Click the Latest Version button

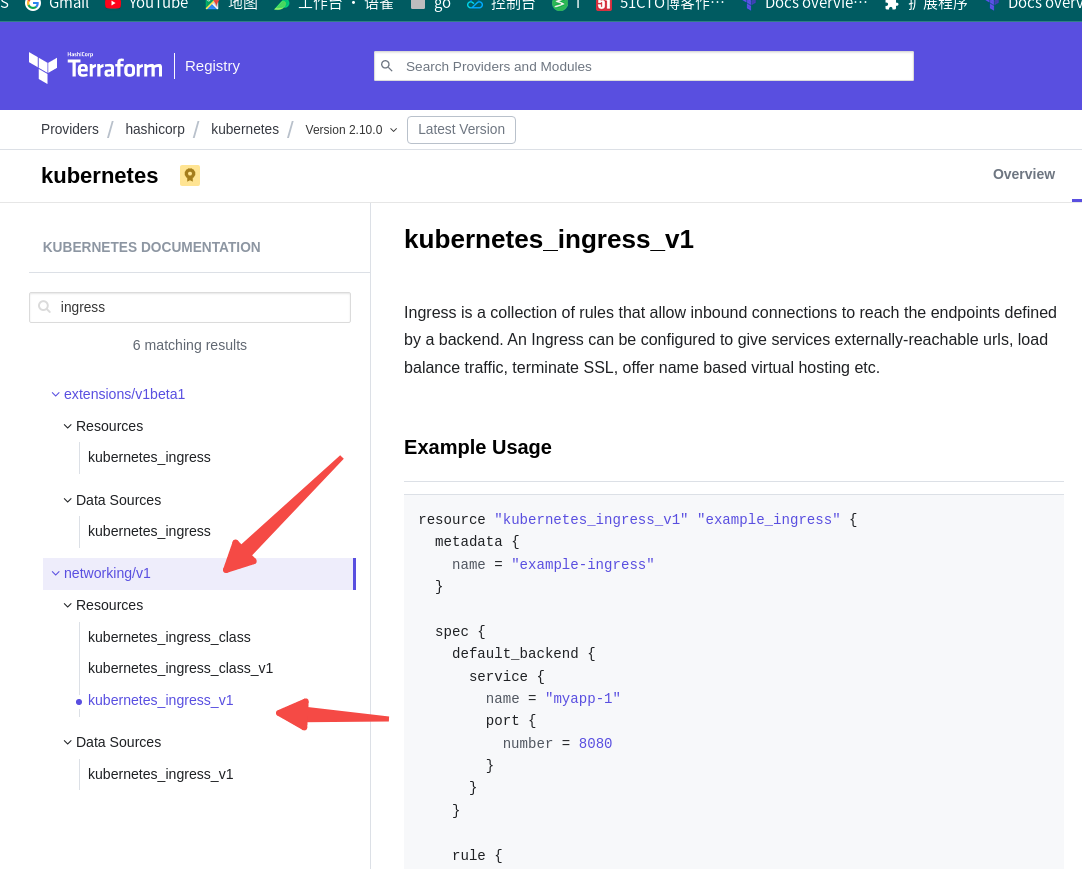(x=461, y=130)
